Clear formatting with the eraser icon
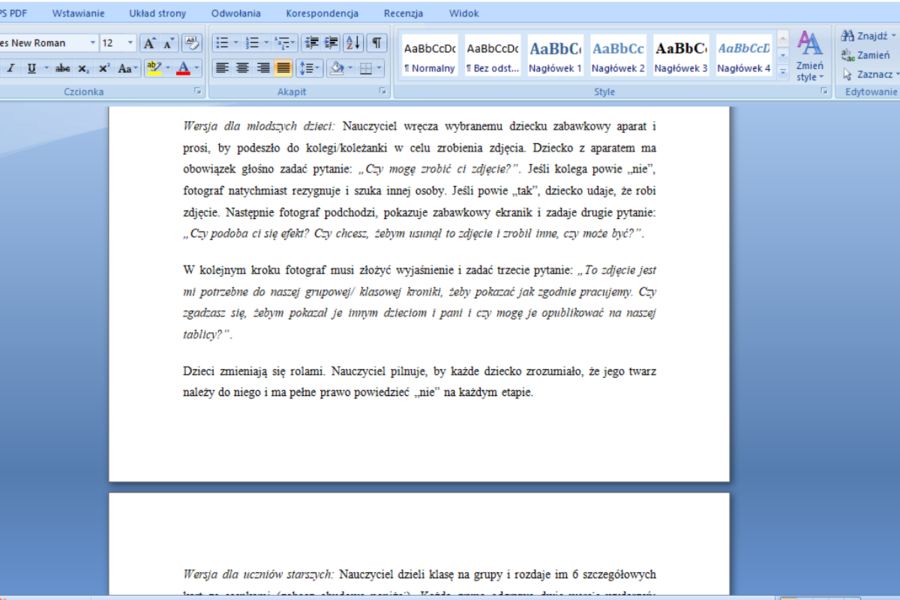900x600 pixels. click(192, 43)
